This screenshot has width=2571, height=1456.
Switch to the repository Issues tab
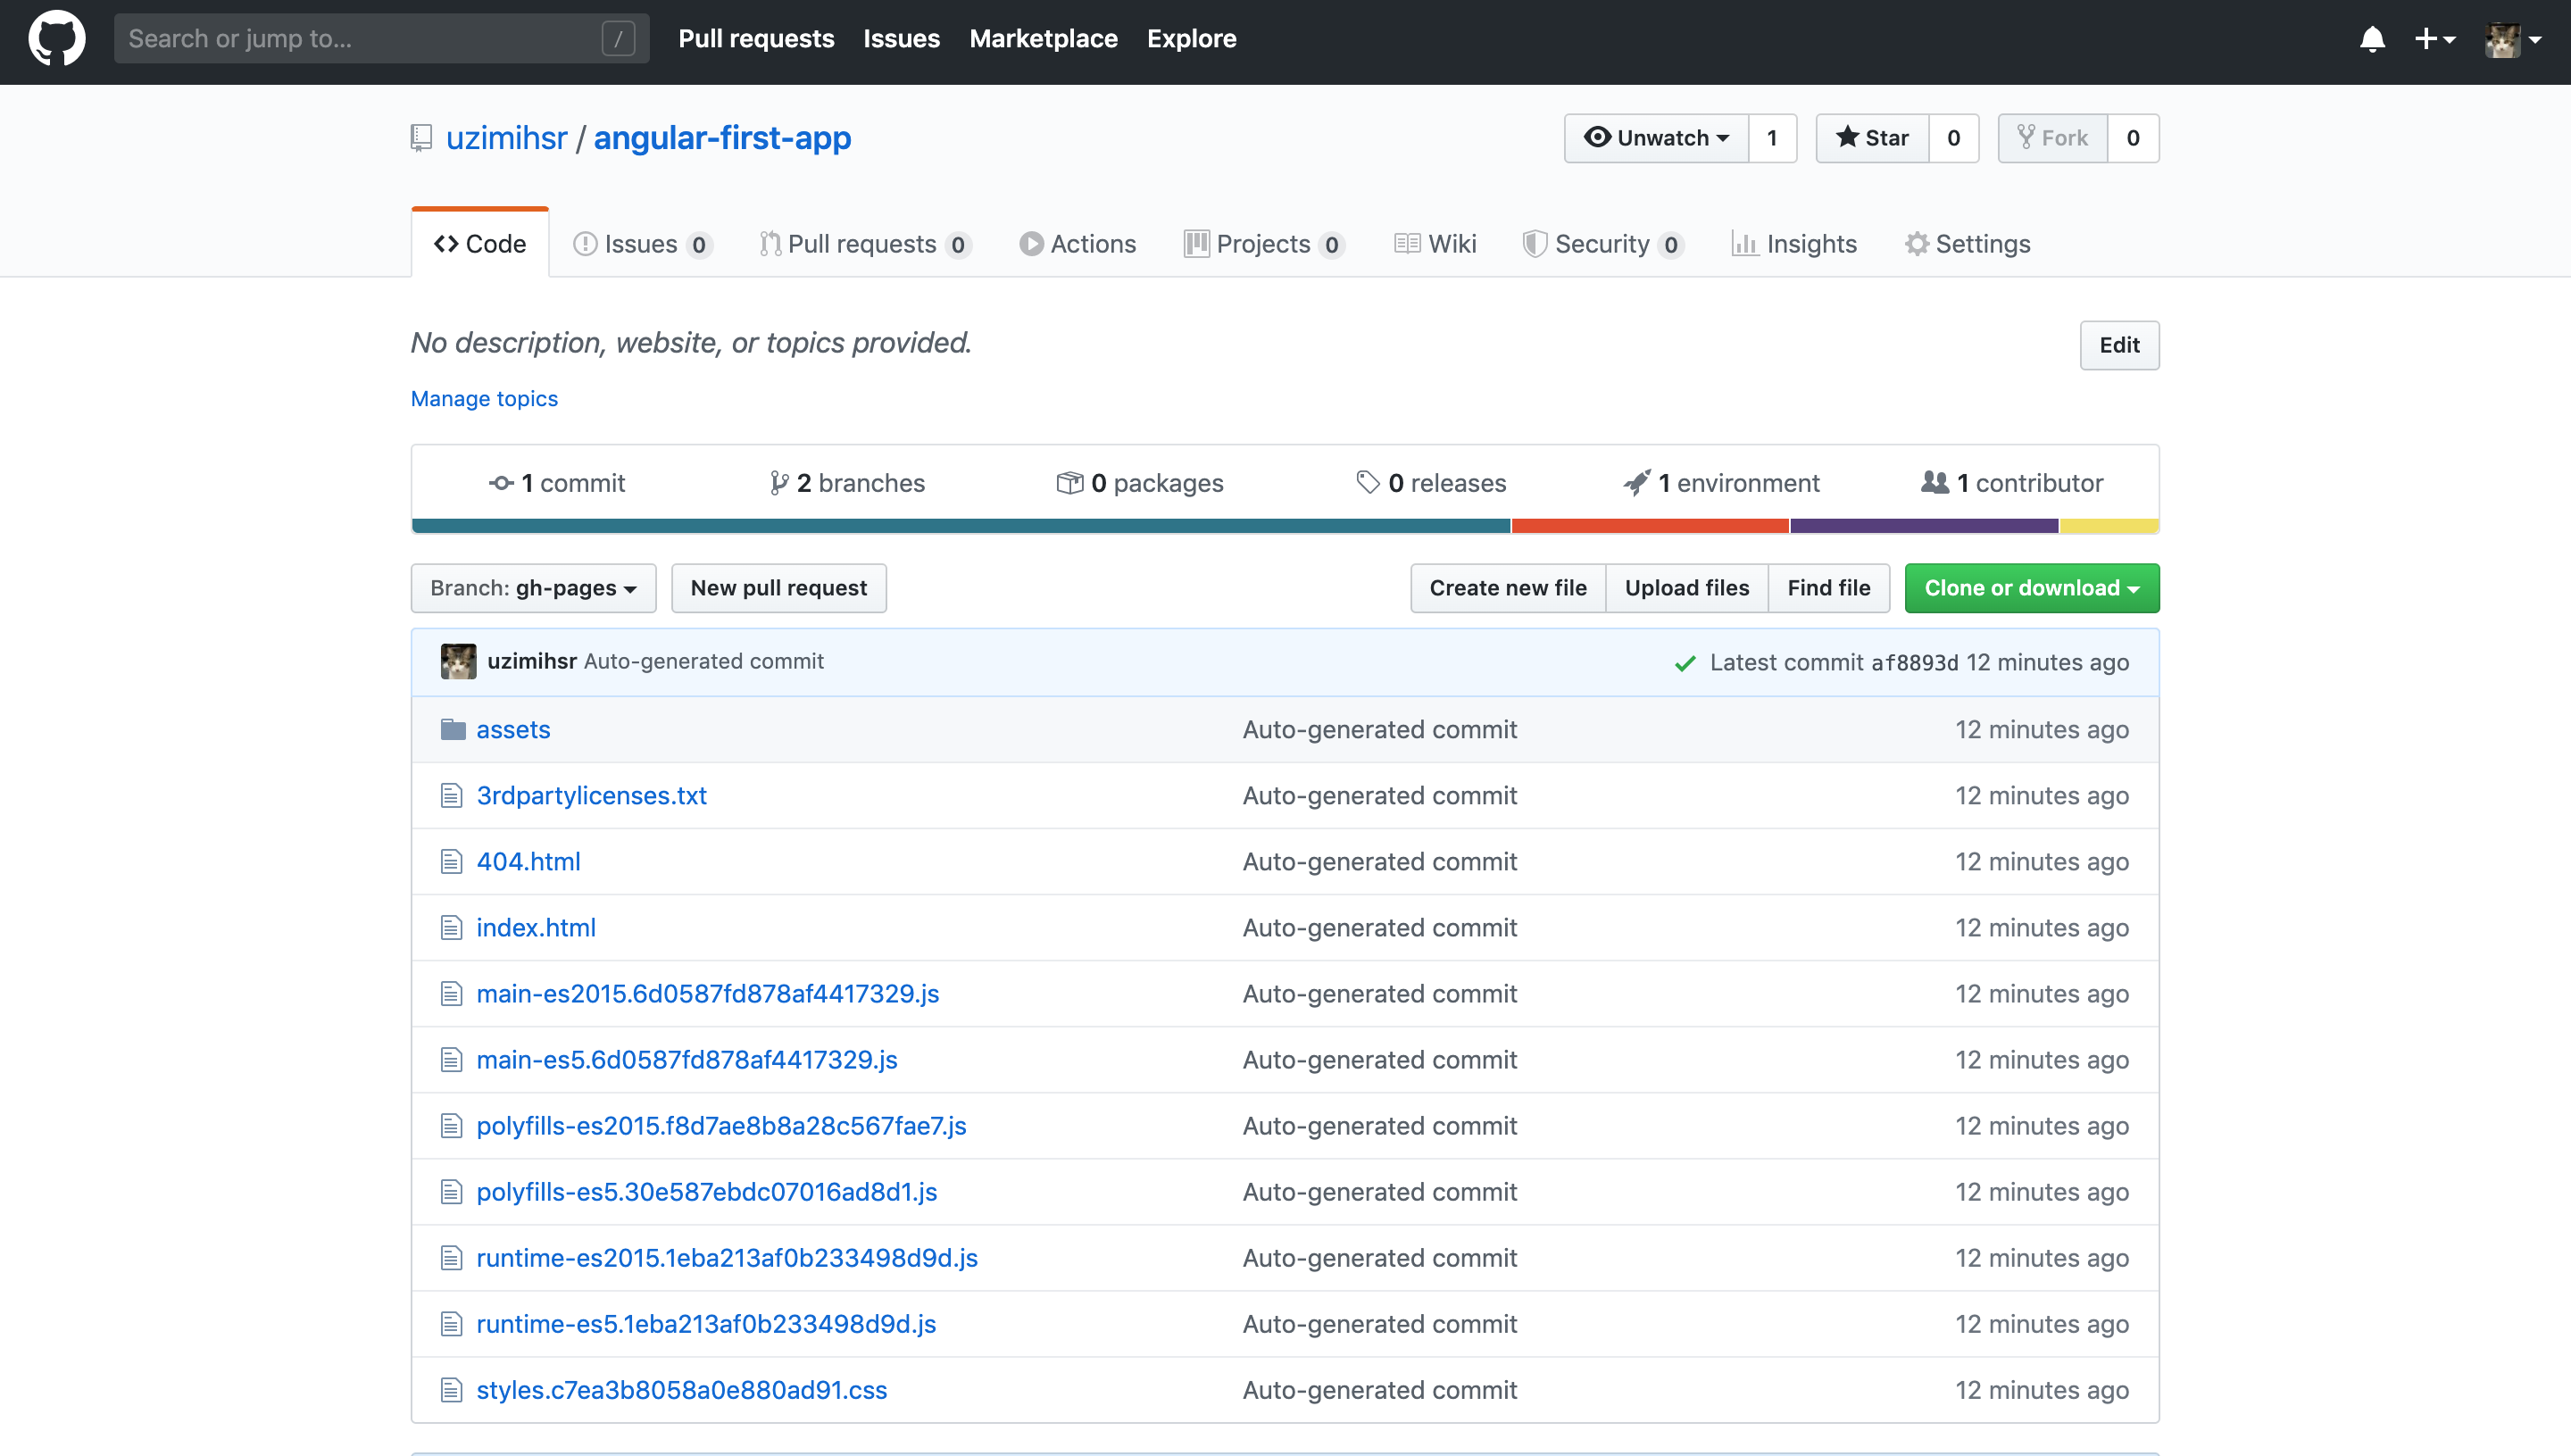coord(642,243)
